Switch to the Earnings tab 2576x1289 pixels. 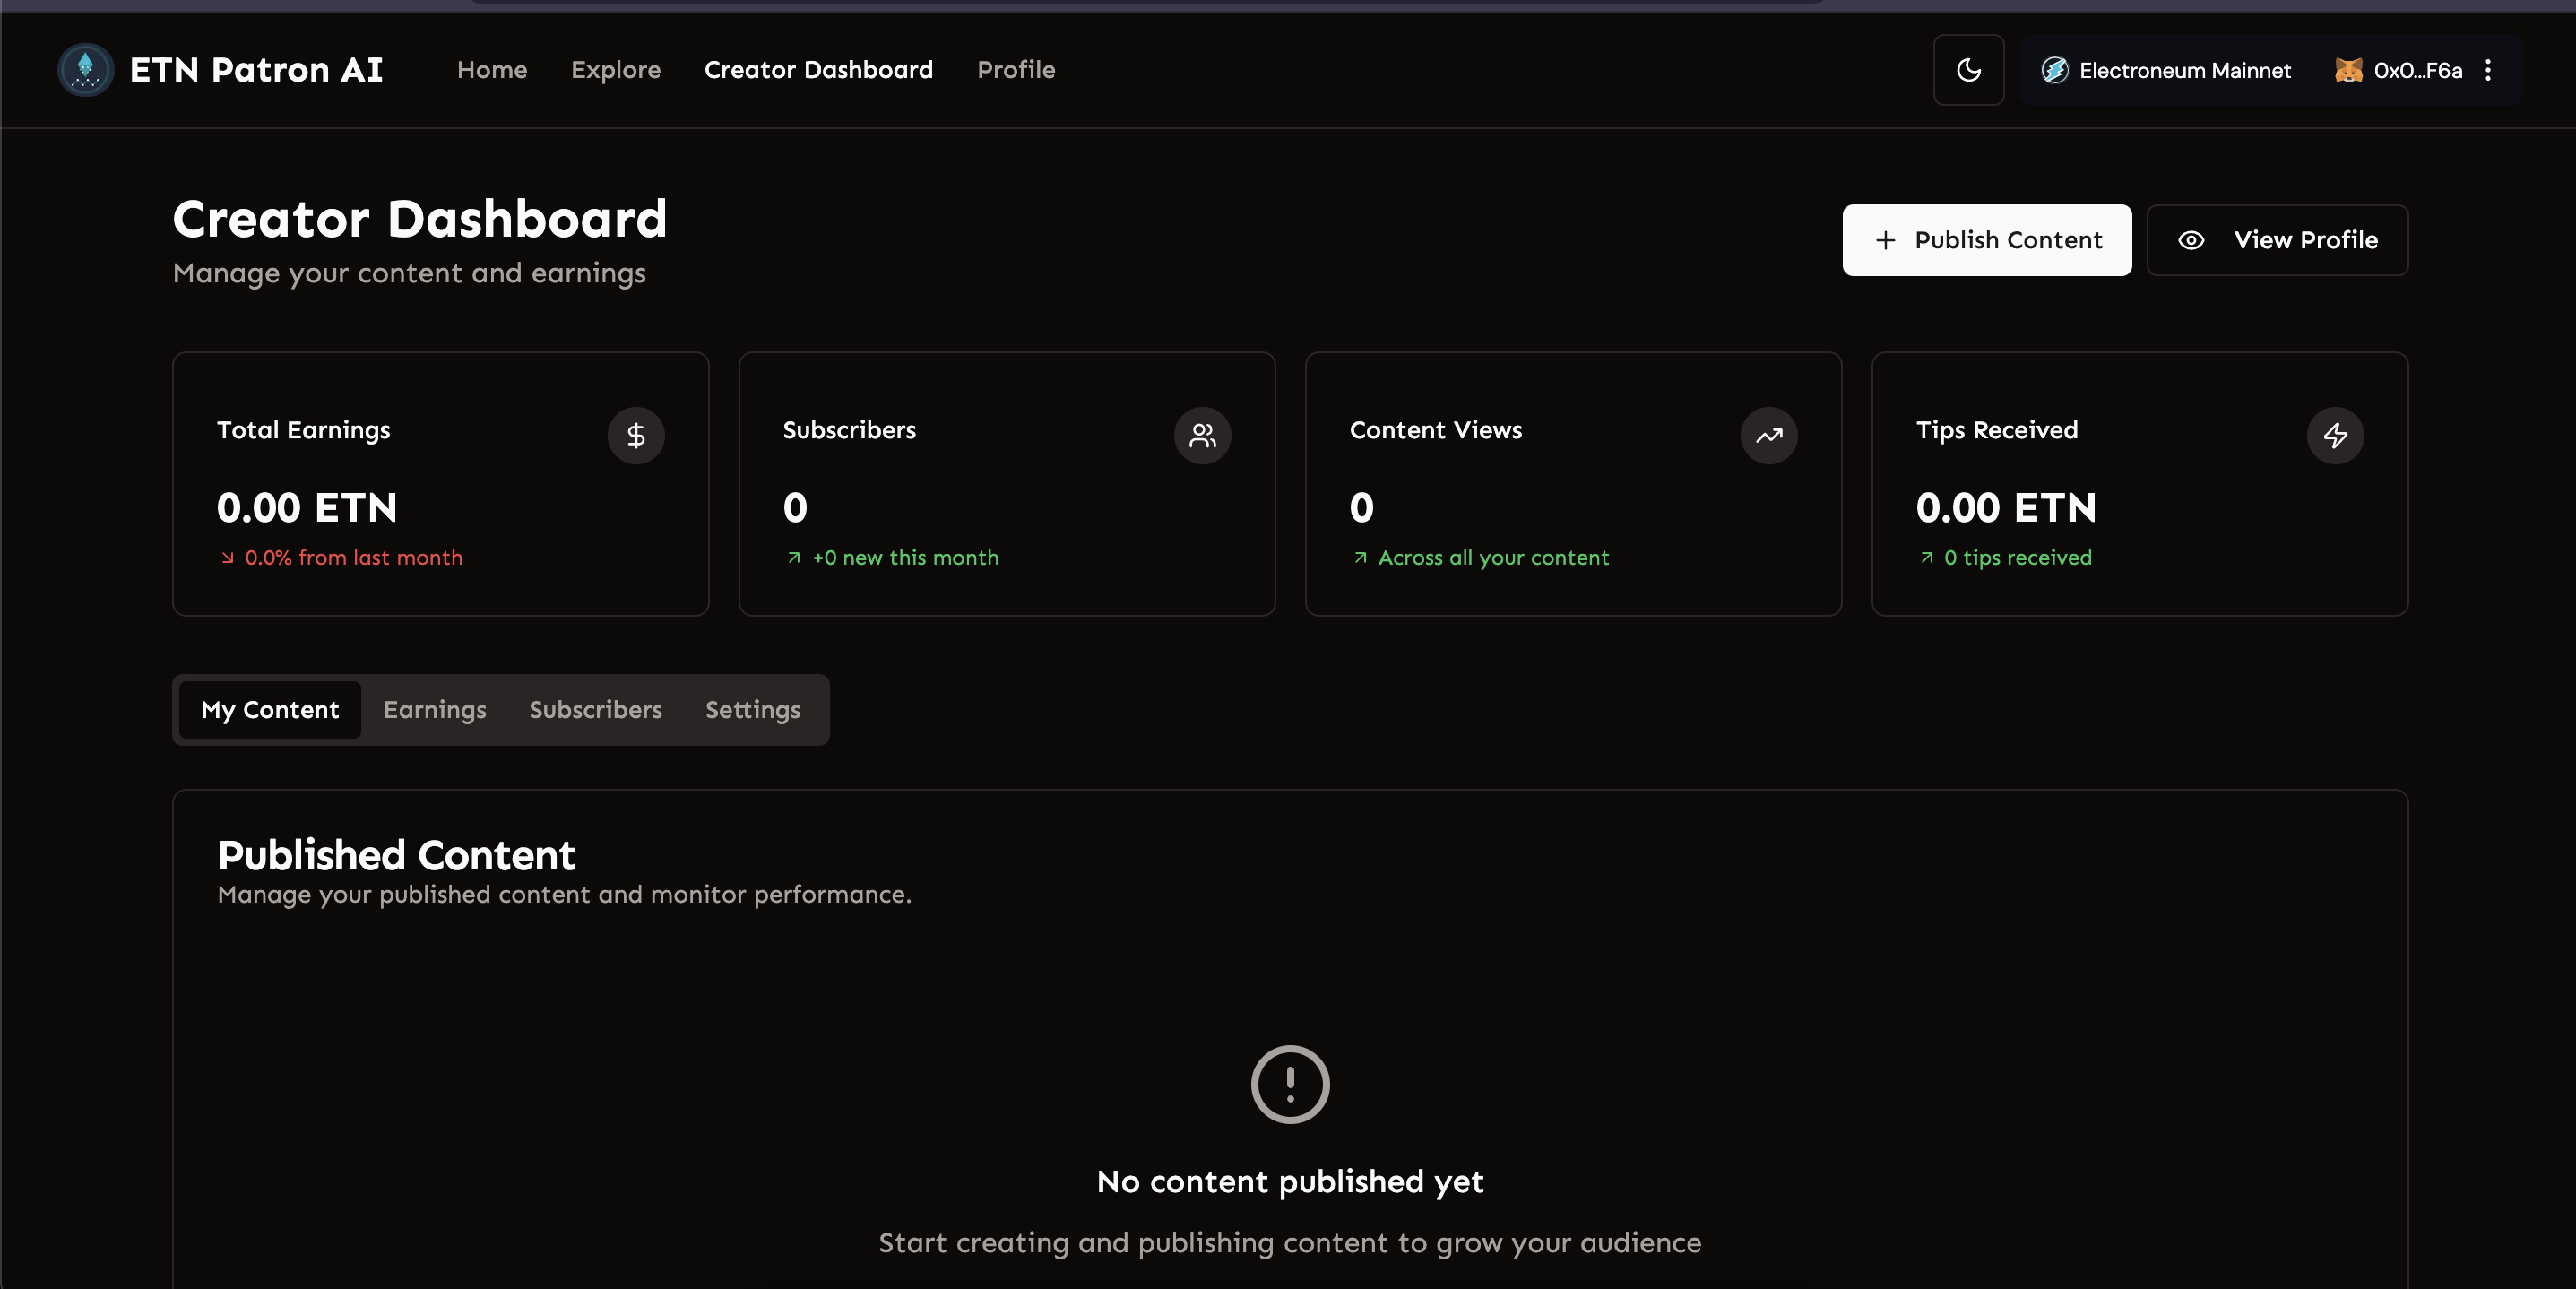[x=435, y=710]
